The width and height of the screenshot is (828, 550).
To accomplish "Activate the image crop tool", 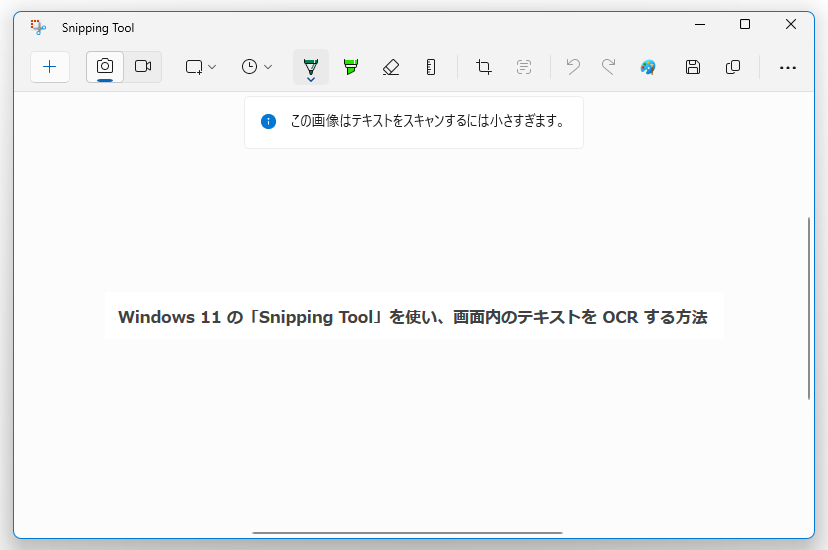I will pos(484,67).
